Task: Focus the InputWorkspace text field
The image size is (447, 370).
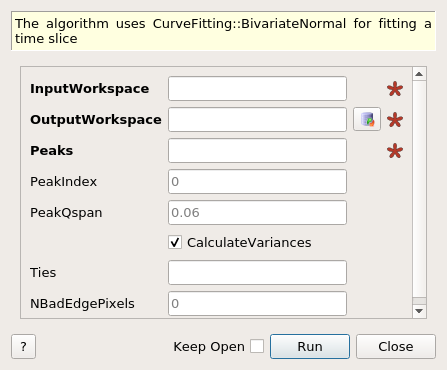Action: point(257,89)
